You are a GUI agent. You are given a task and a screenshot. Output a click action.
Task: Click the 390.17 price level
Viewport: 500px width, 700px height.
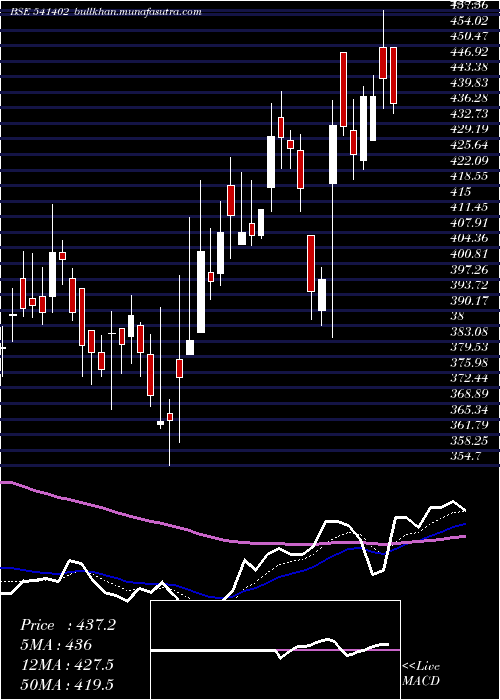coord(470,300)
